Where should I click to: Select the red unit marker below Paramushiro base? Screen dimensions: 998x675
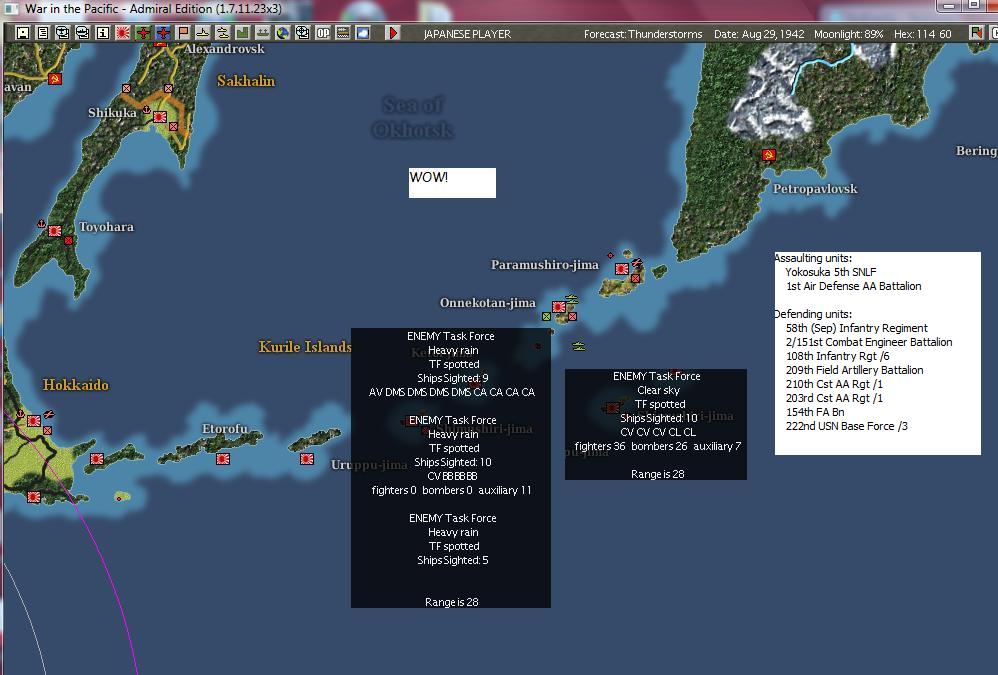click(635, 279)
